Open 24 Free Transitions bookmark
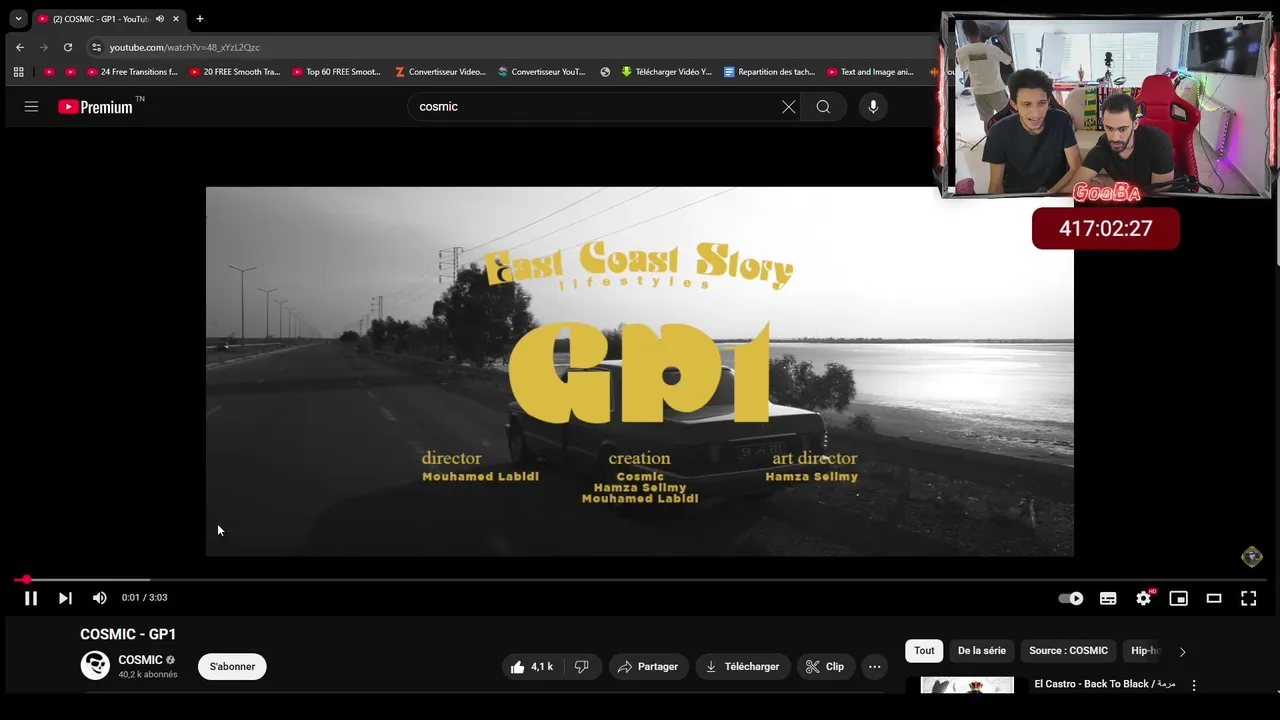The image size is (1280, 720). click(131, 72)
